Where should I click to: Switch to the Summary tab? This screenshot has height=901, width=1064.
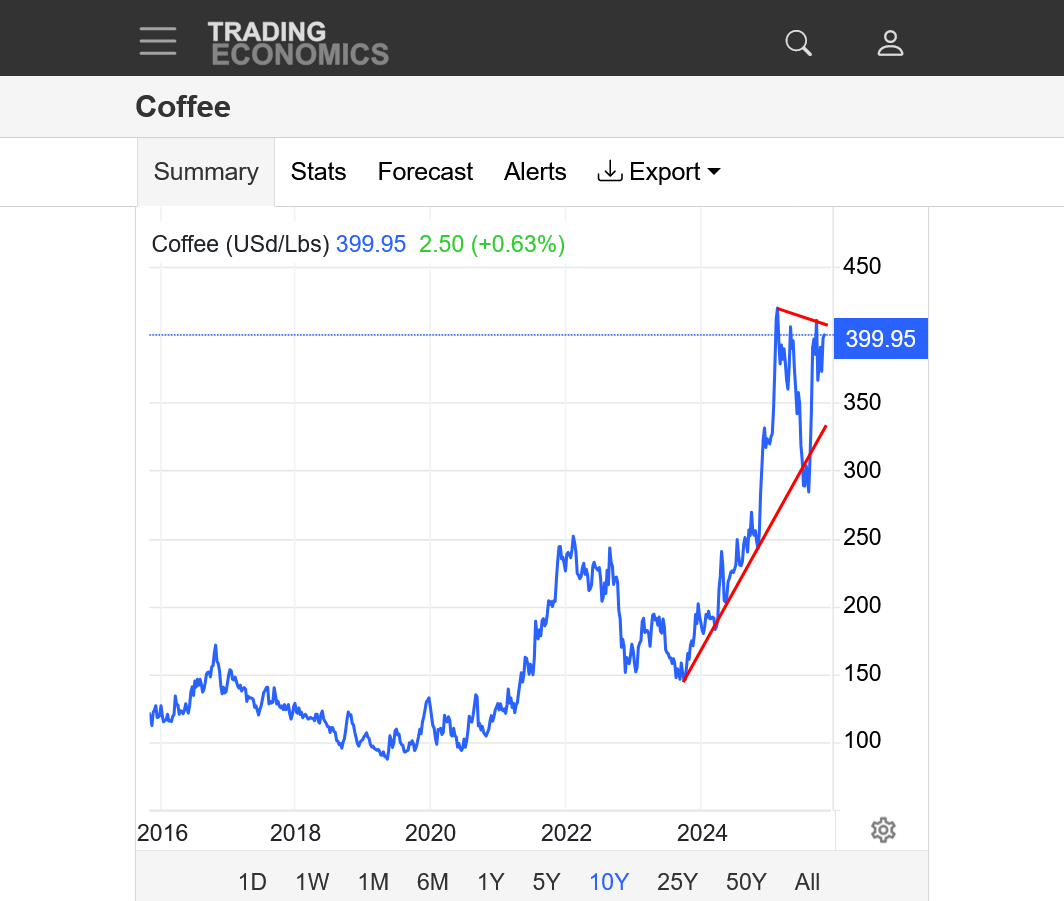[x=206, y=172]
